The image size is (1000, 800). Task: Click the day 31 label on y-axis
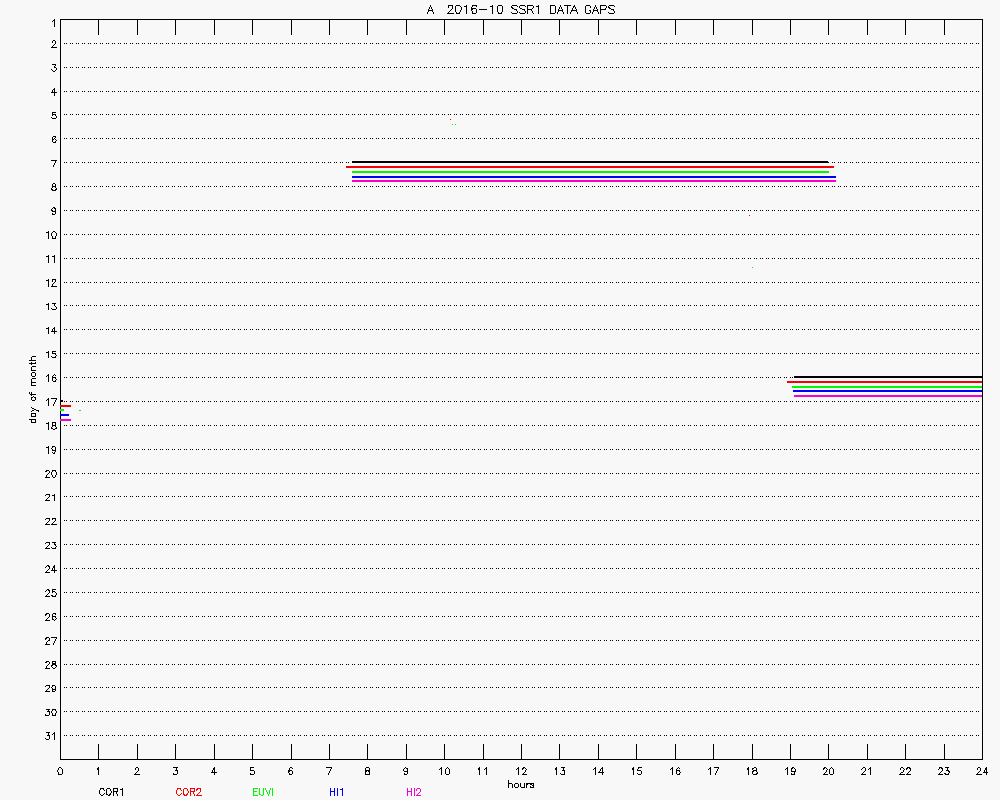49,736
